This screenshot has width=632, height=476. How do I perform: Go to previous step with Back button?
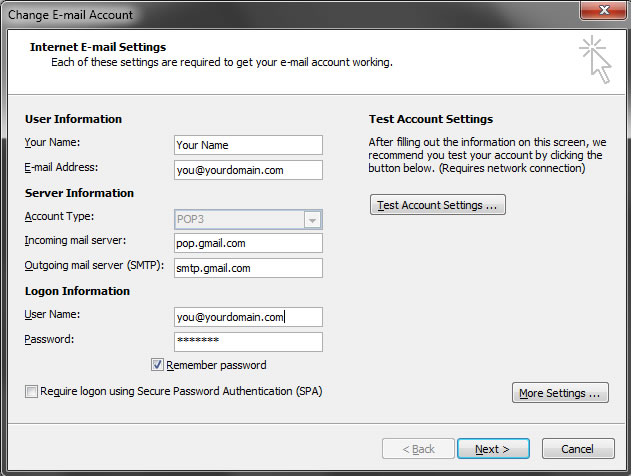(x=418, y=449)
